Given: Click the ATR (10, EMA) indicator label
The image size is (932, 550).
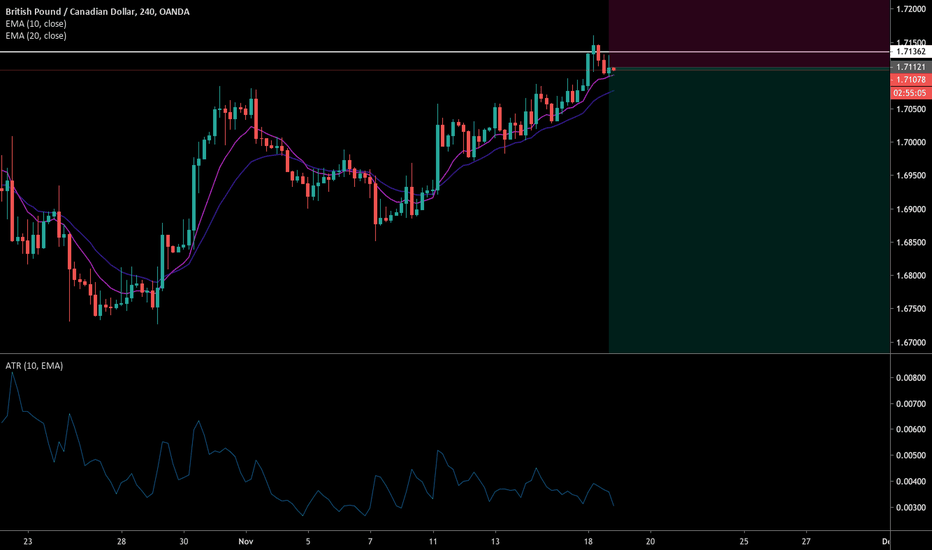Looking at the screenshot, I should click(32, 366).
